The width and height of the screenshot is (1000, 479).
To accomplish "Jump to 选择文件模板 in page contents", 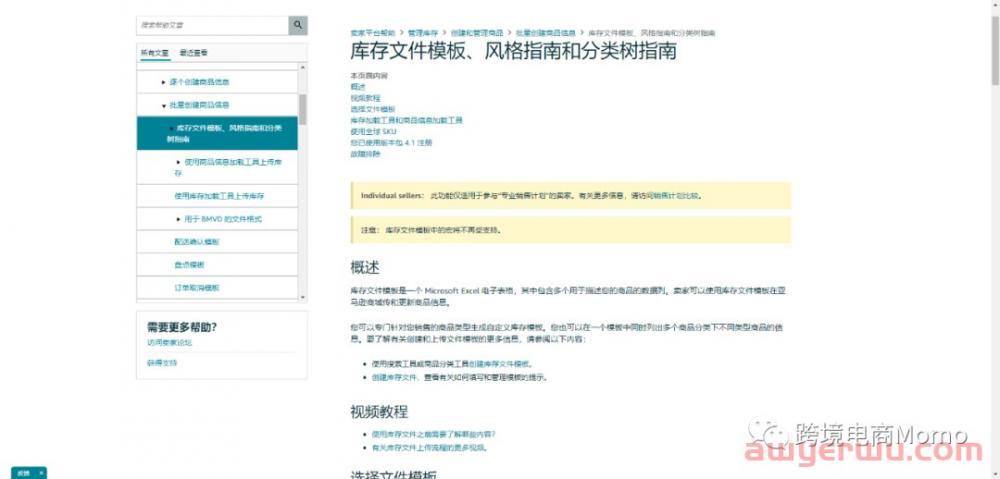I will coord(373,109).
